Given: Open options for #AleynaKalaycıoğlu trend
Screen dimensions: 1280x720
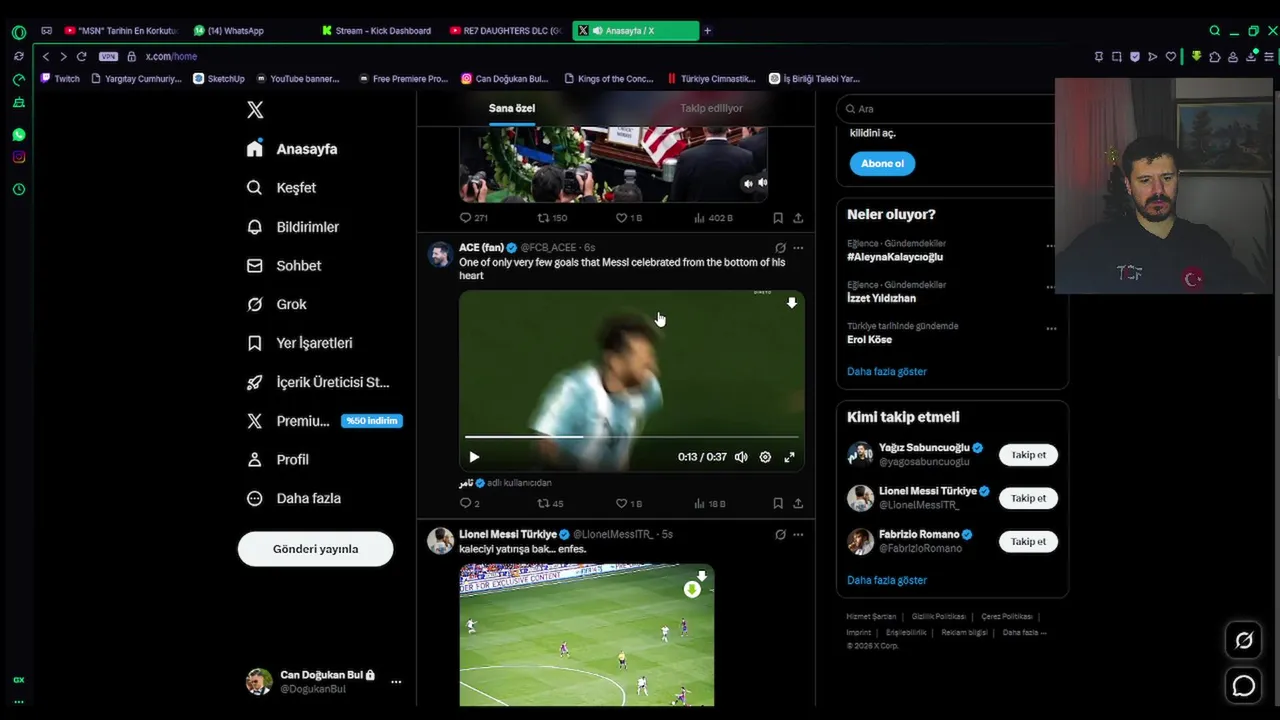Looking at the screenshot, I should tap(1050, 245).
